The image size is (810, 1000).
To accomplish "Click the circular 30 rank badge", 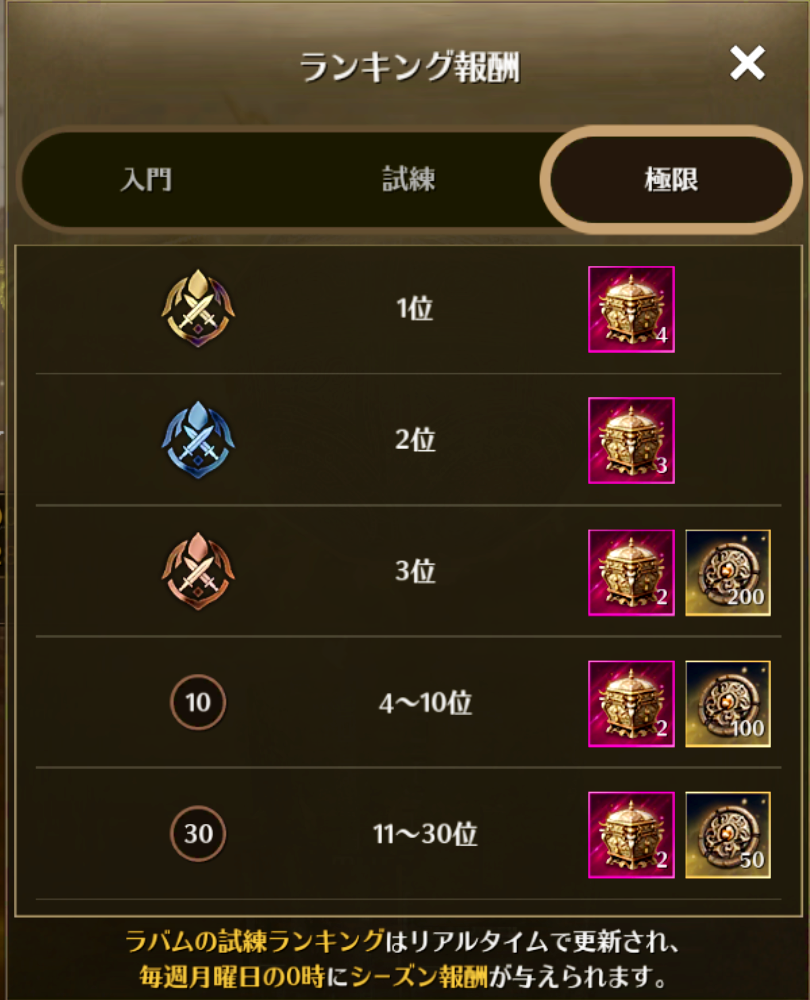I will click(198, 834).
